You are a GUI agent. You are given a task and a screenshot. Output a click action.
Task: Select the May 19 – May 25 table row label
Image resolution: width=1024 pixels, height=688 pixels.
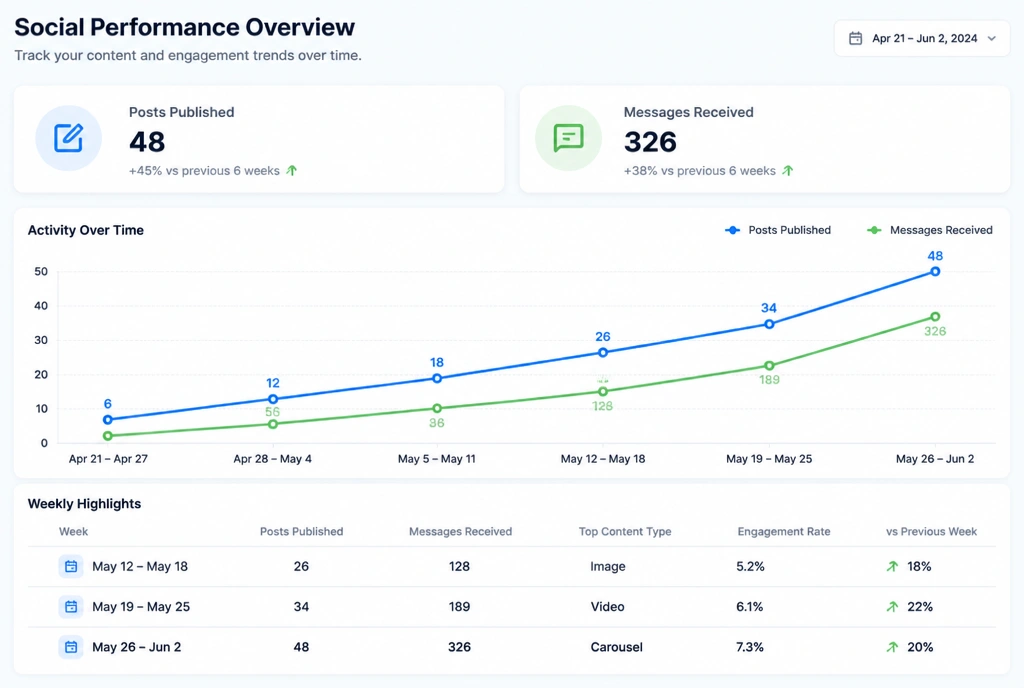141,606
